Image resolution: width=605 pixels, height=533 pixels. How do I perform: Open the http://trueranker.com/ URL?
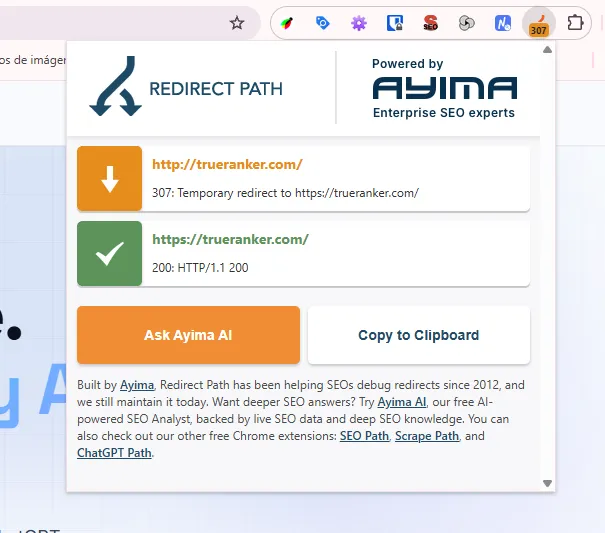pos(227,164)
